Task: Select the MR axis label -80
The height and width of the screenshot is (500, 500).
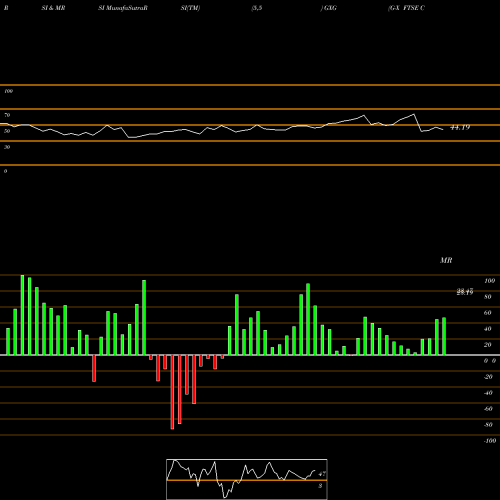Action: click(488, 425)
